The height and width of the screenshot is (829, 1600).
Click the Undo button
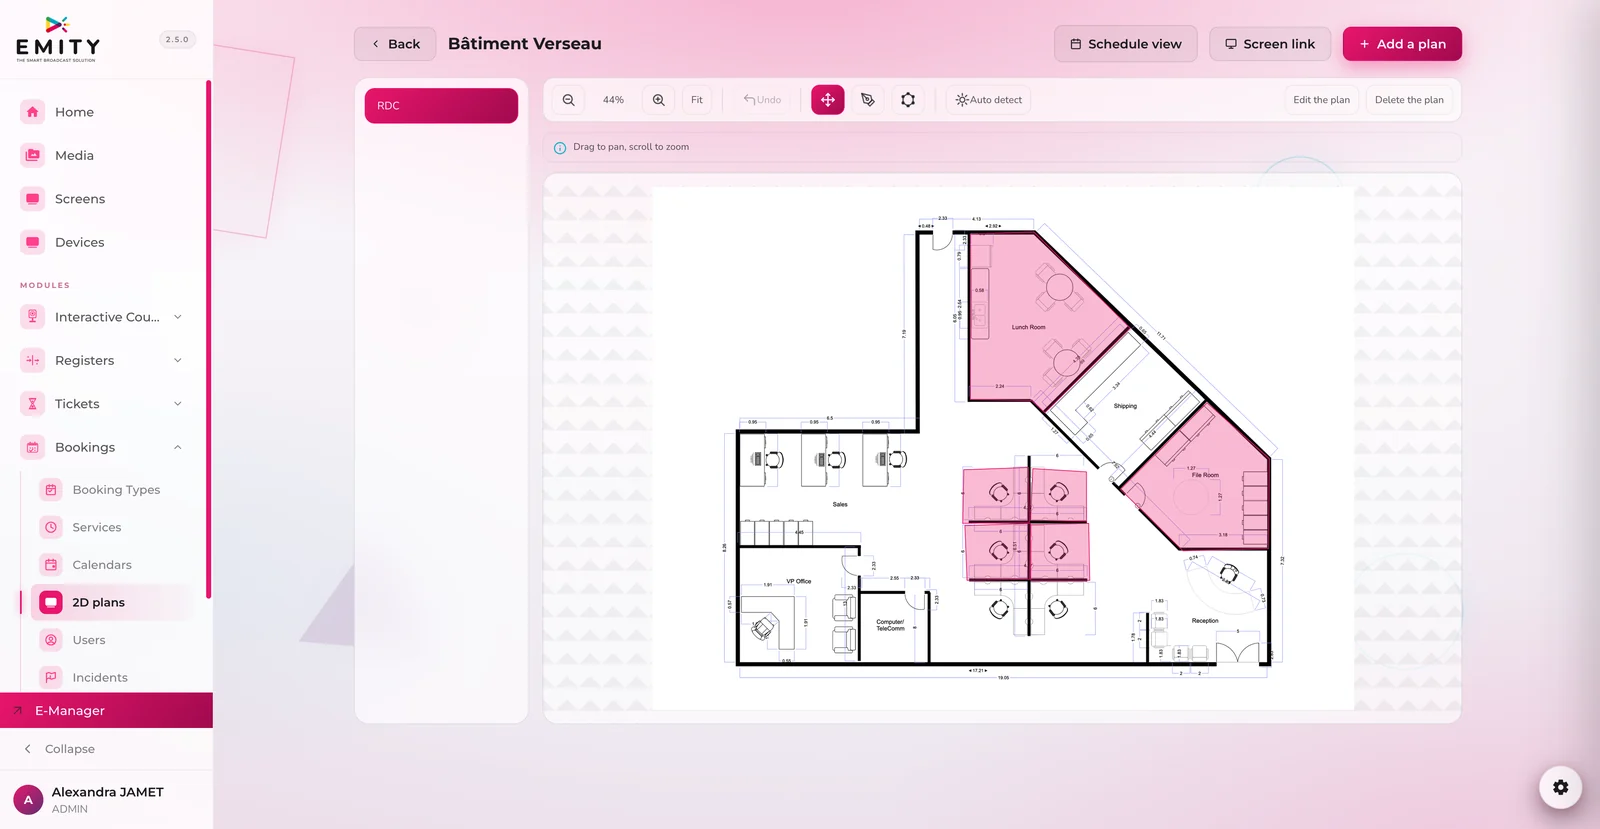click(762, 100)
